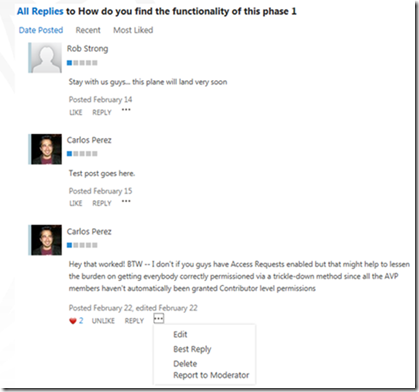This screenshot has width=419, height=392.
Task: Choose Edit from the reply menu
Action: tap(180, 334)
